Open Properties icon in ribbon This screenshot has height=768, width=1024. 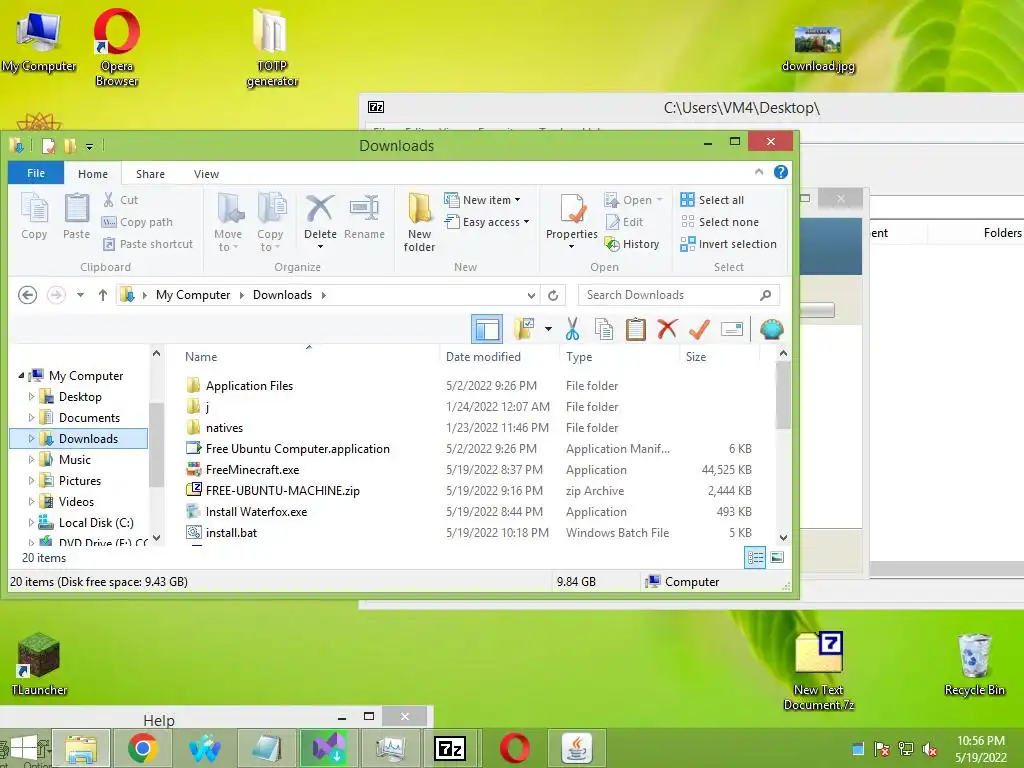pyautogui.click(x=572, y=209)
